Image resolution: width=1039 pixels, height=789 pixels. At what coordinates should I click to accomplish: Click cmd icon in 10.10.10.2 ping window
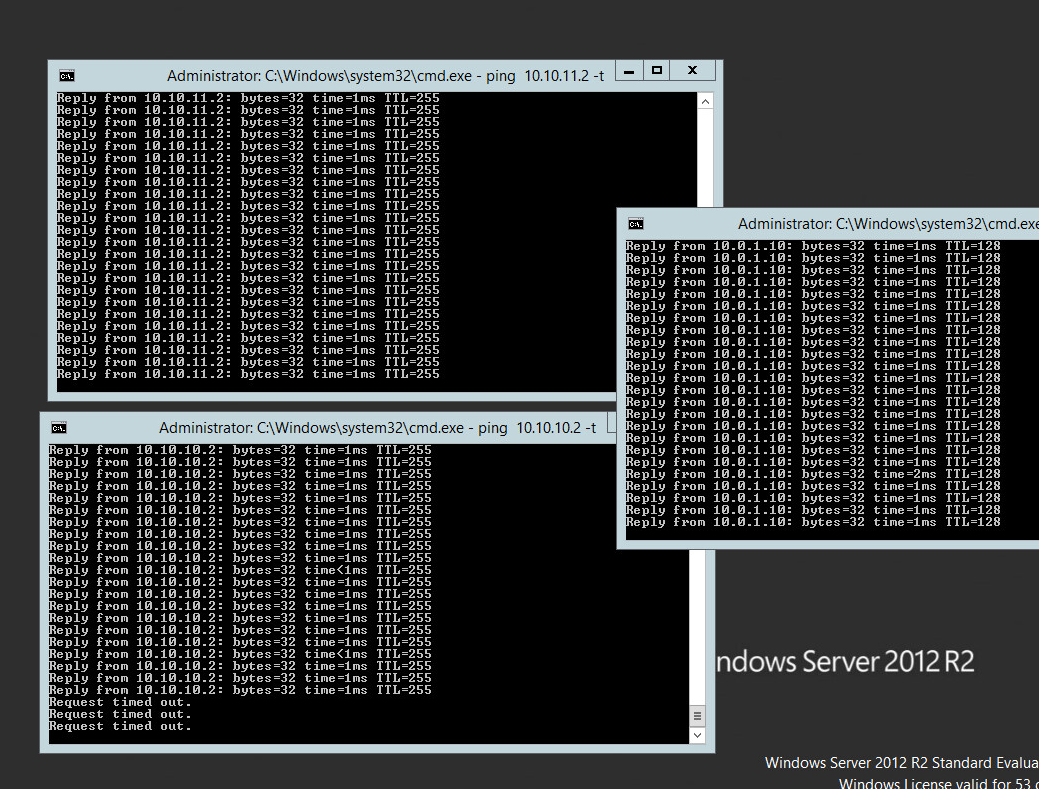point(58,427)
